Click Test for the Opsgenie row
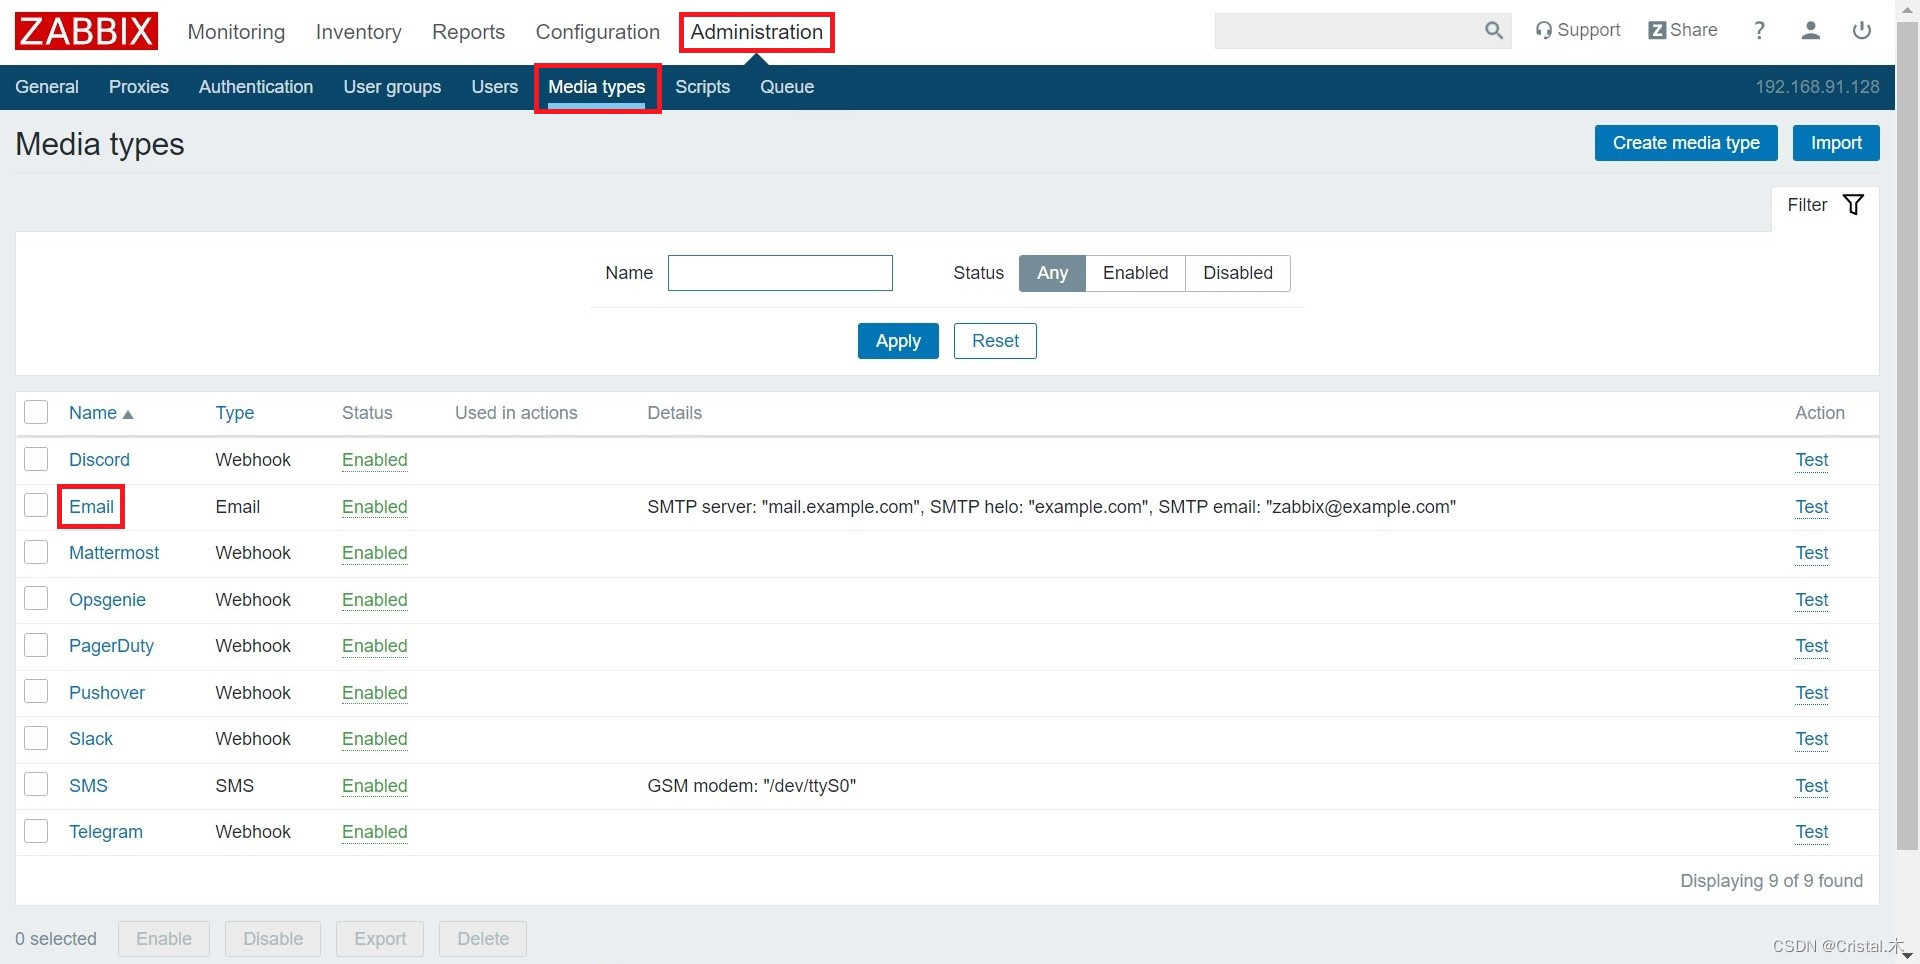1920x964 pixels. [x=1811, y=600]
